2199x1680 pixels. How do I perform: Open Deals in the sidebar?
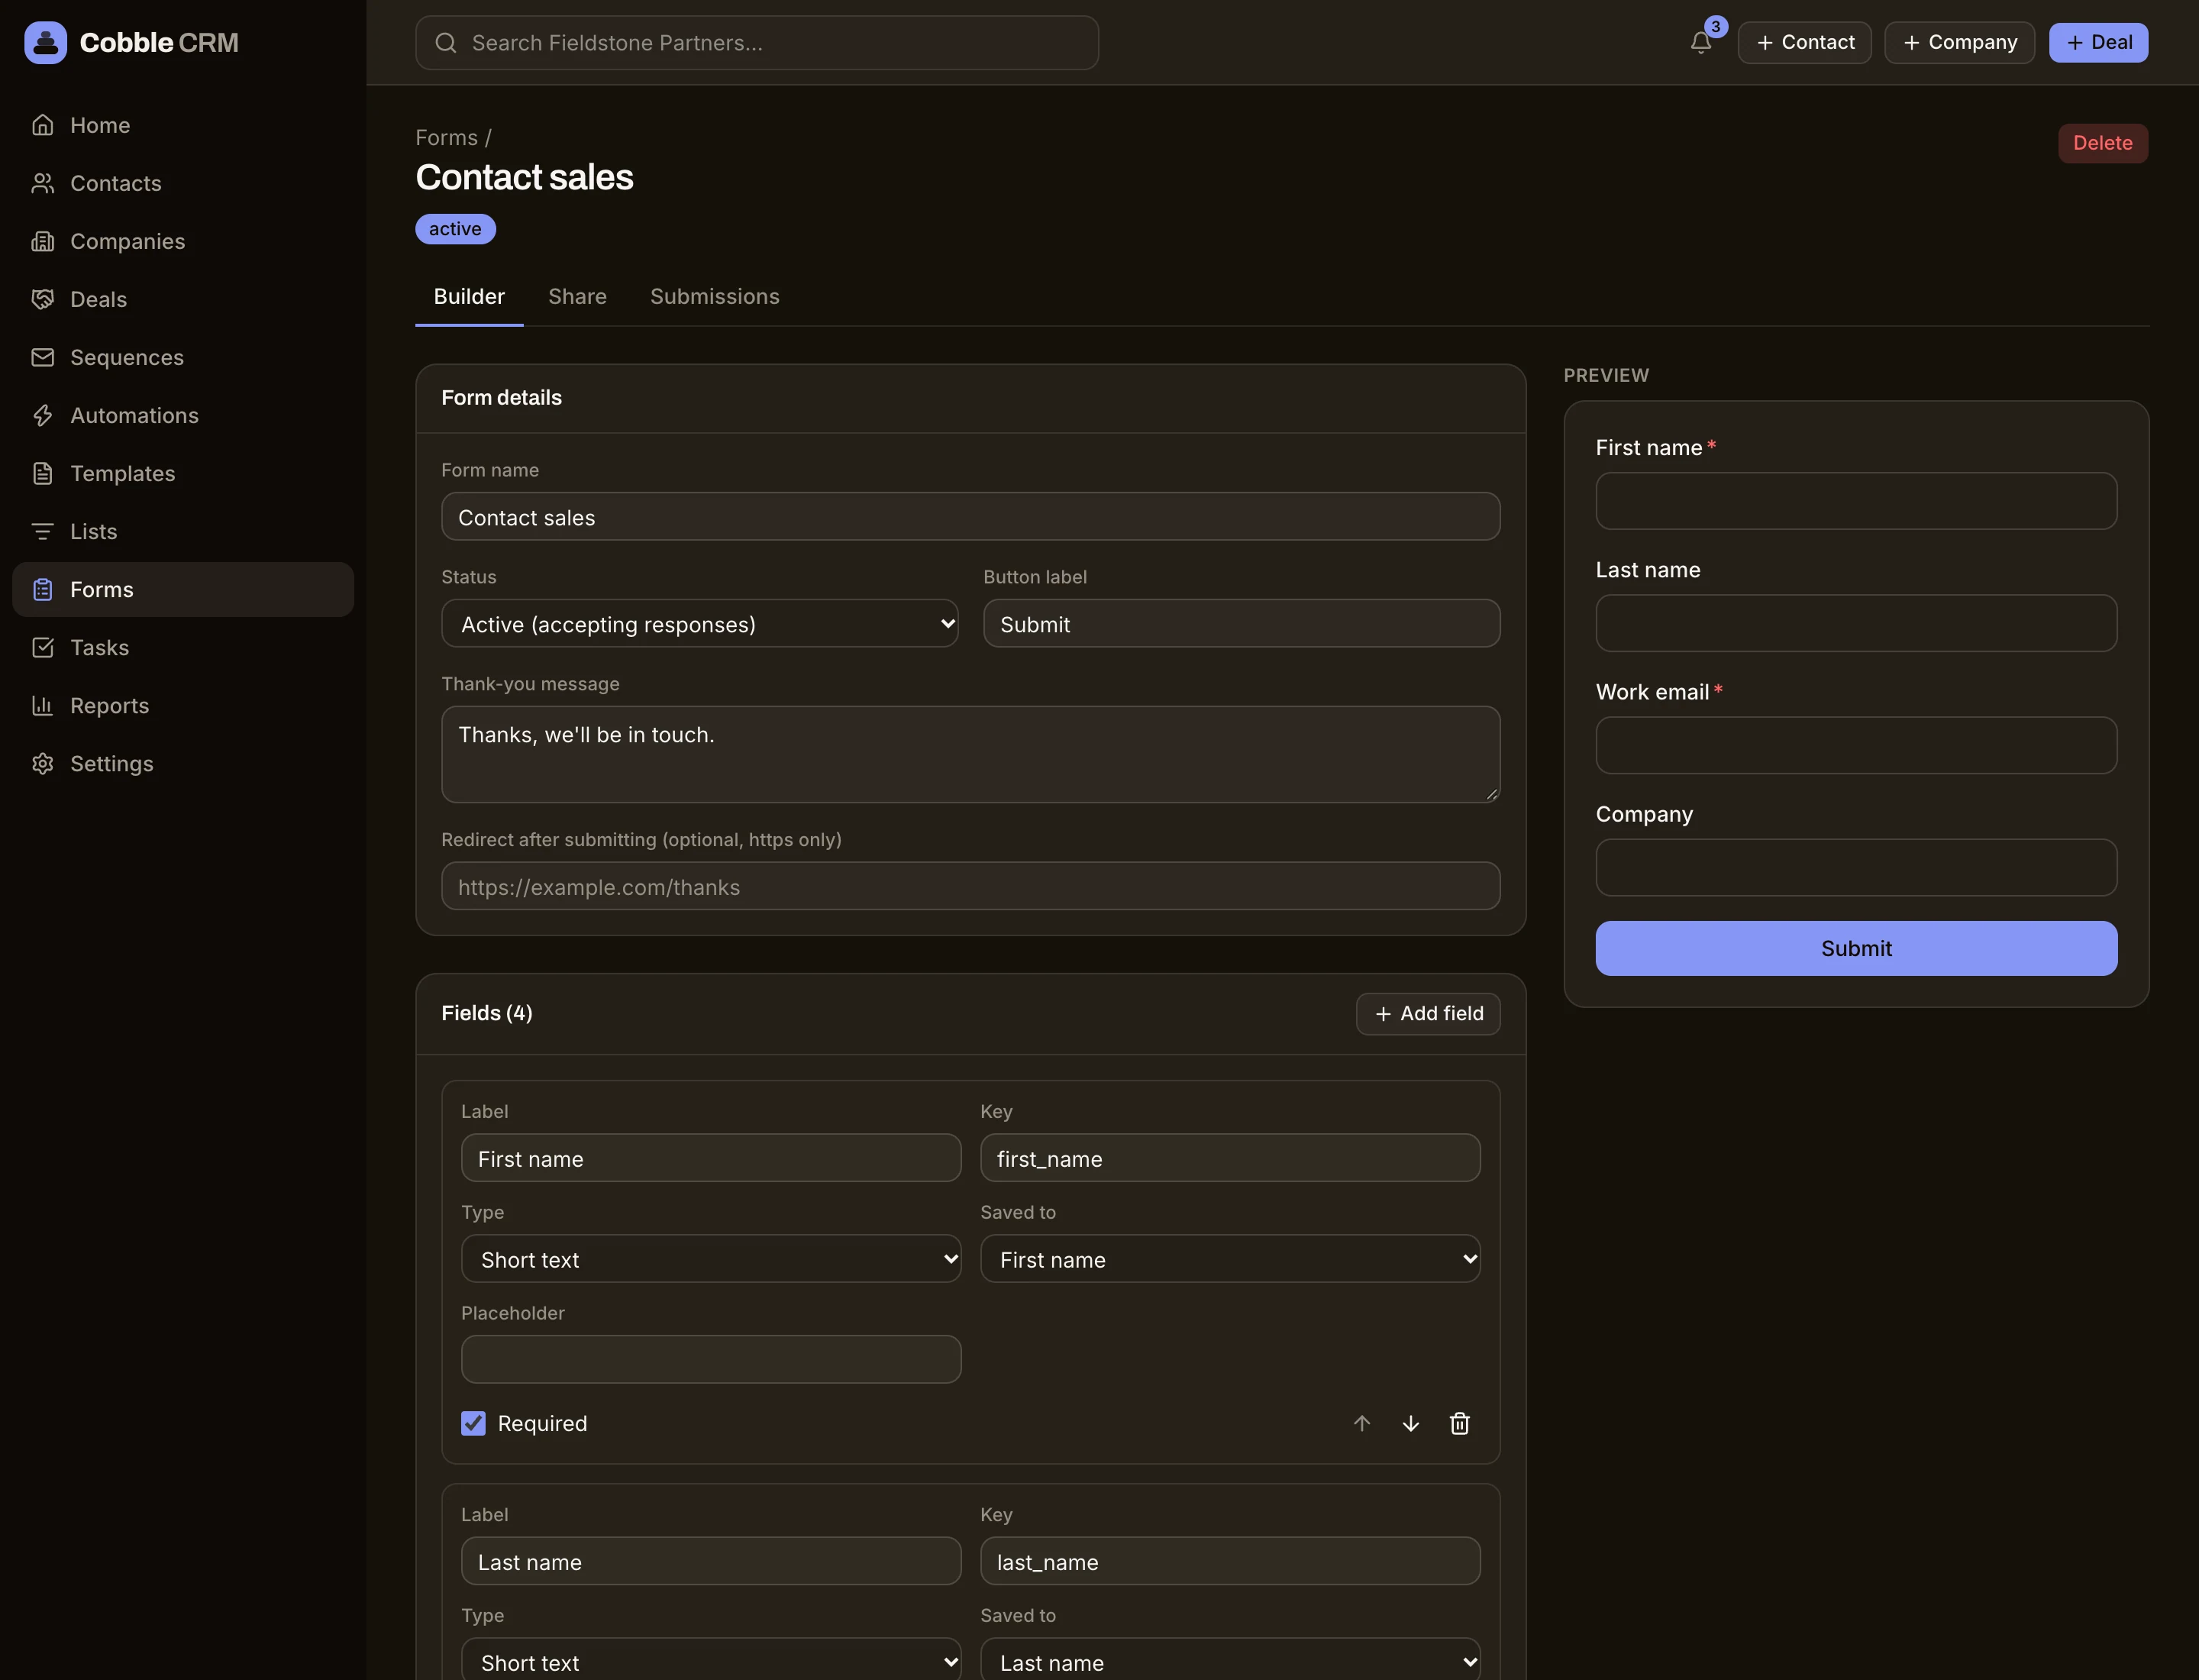click(183, 299)
